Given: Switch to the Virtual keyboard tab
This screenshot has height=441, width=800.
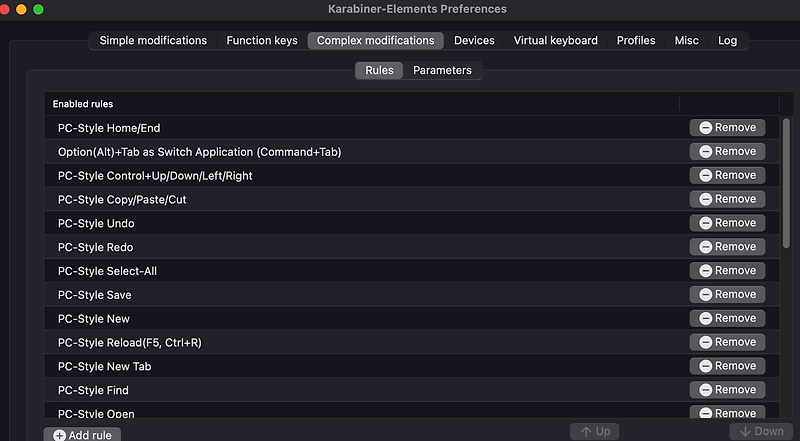Looking at the screenshot, I should (555, 40).
